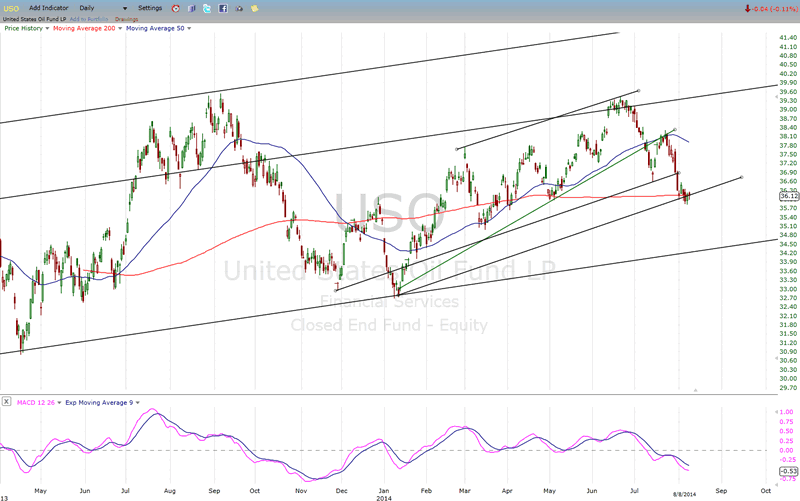Screen dimensions: 800x501
Task: Expand the MACD 12 26 dropdown arrow
Action: click(60, 403)
